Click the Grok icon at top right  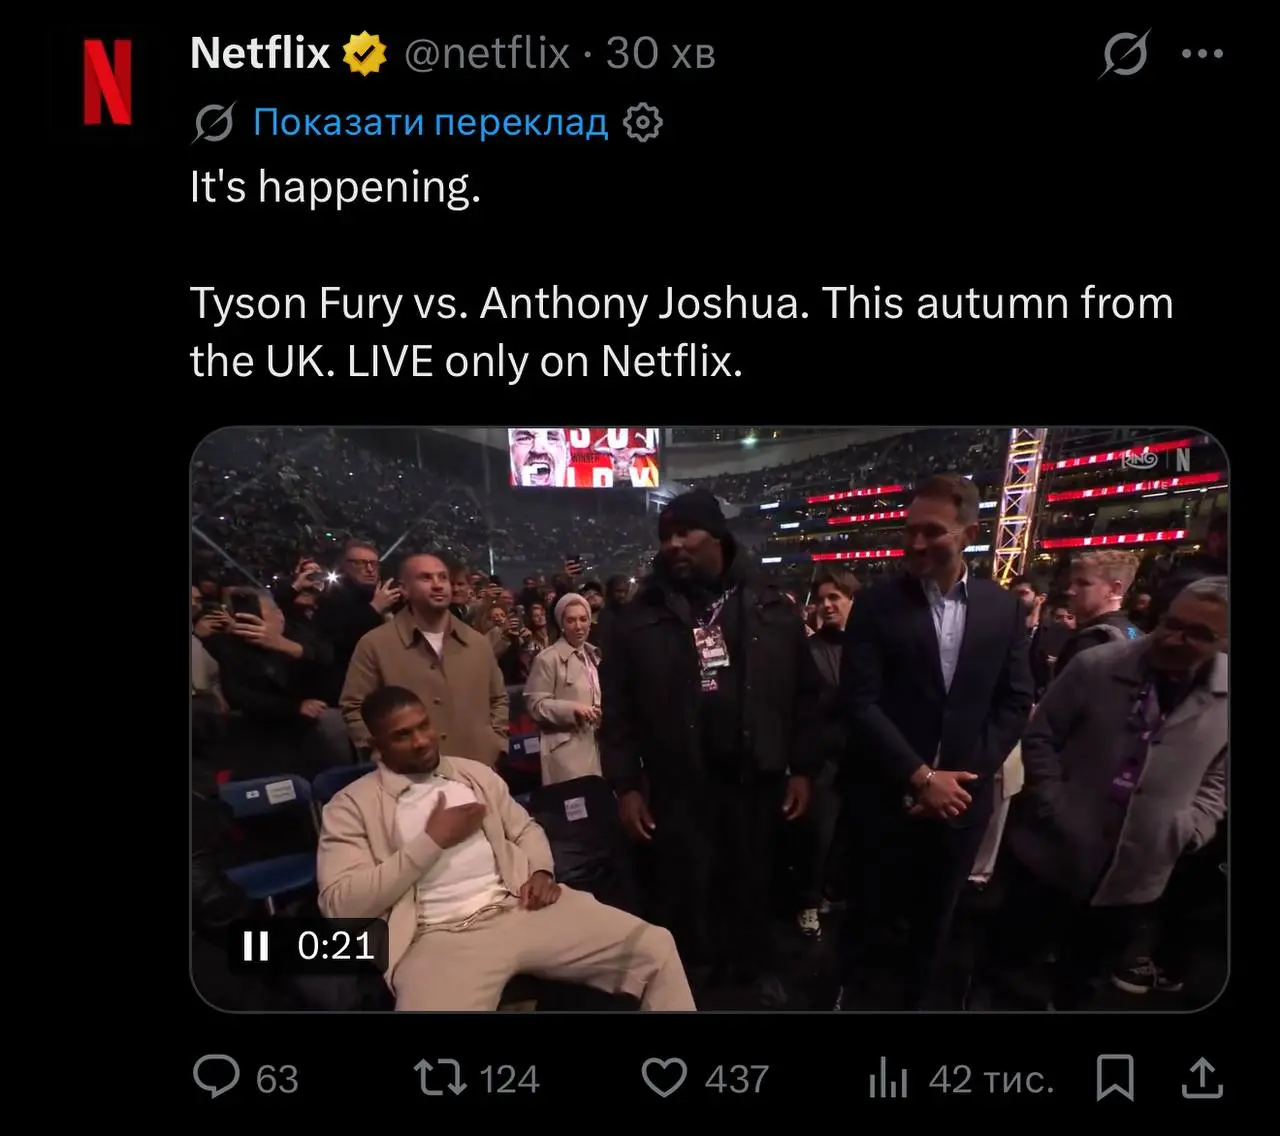1124,54
